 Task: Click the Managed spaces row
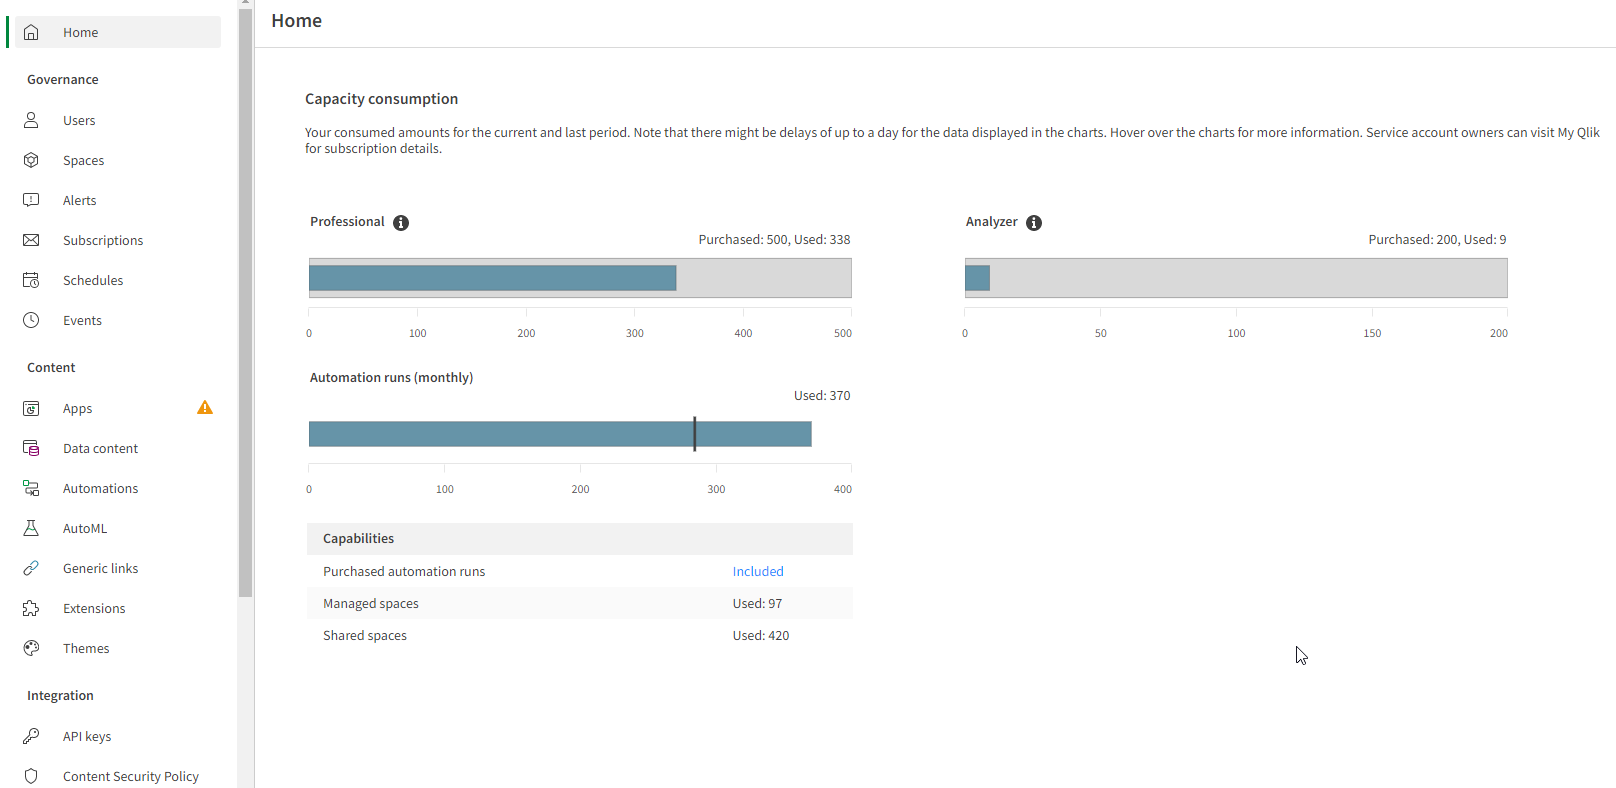point(580,603)
